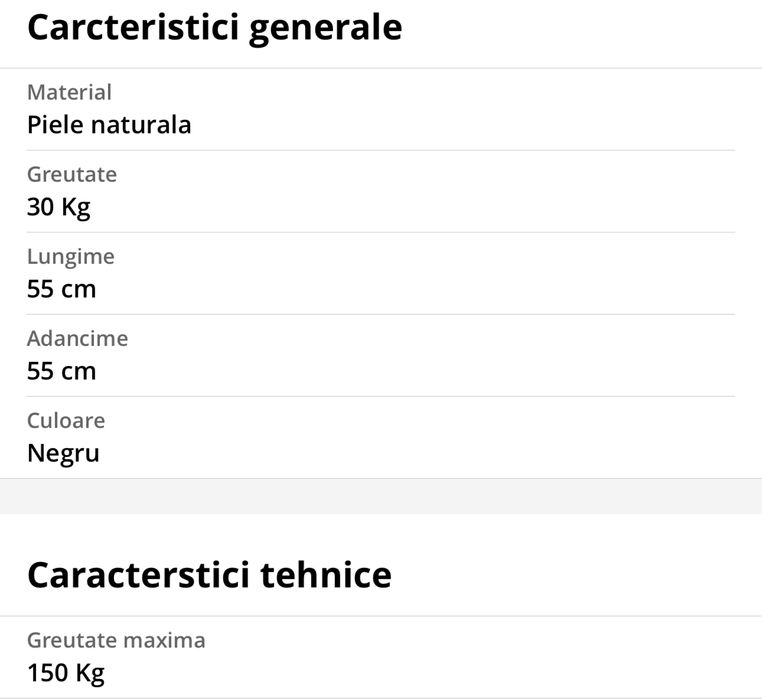The width and height of the screenshot is (762, 699).
Task: Select the "Lungime" field label
Action: (x=71, y=257)
